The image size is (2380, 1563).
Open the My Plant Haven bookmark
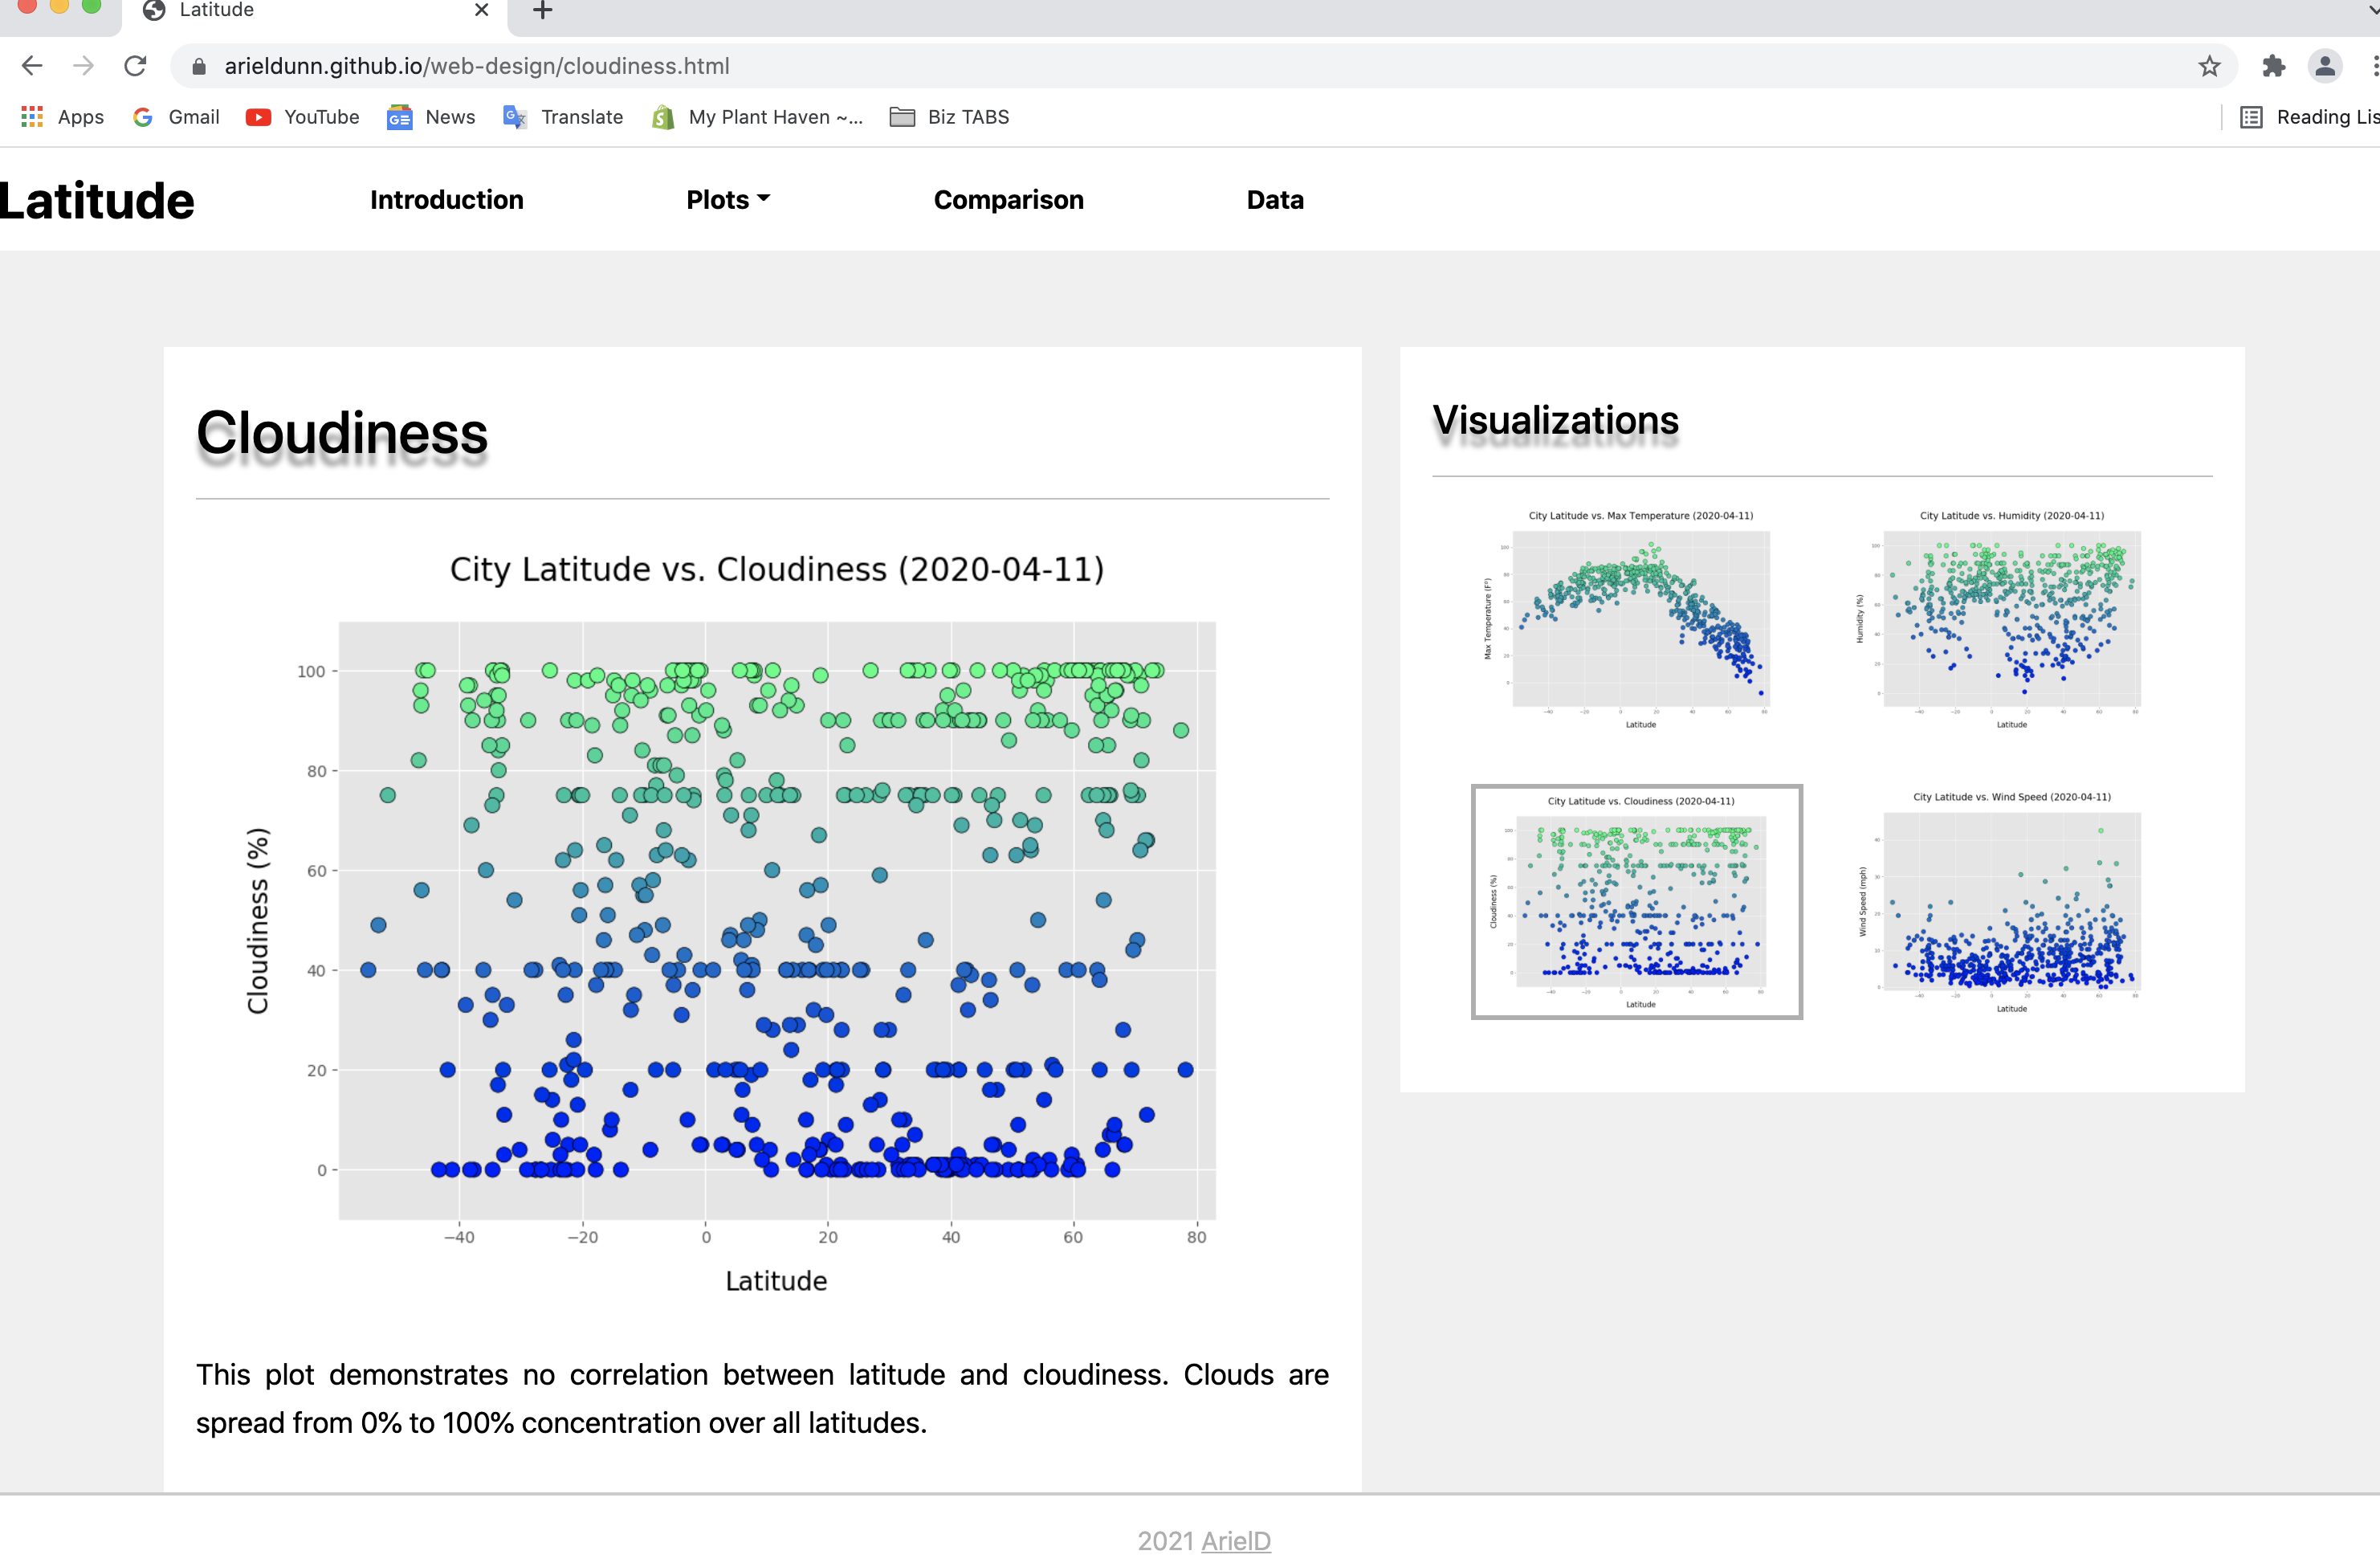[x=757, y=116]
